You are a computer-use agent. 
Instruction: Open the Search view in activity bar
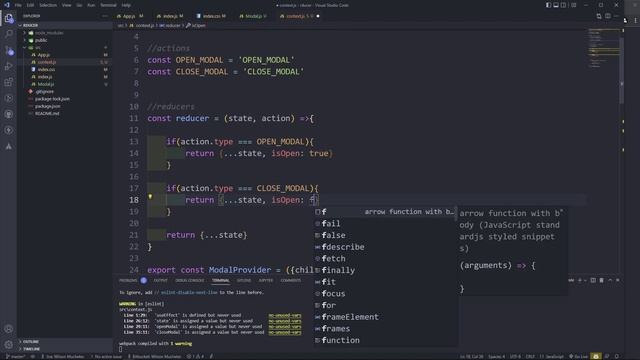click(x=9, y=34)
